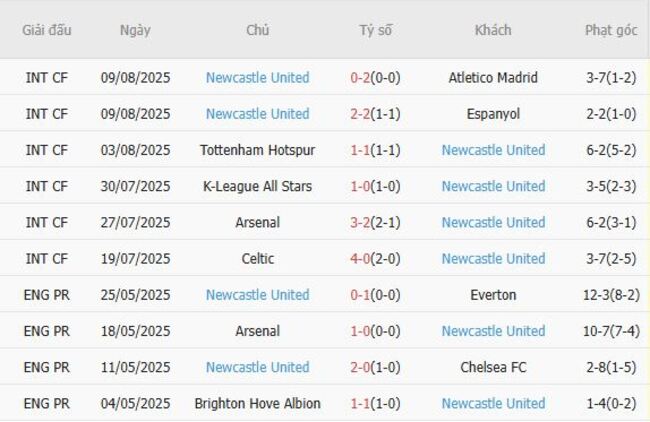Select the "Khách" column header
Screen dimensions: 650x422
[493, 30]
